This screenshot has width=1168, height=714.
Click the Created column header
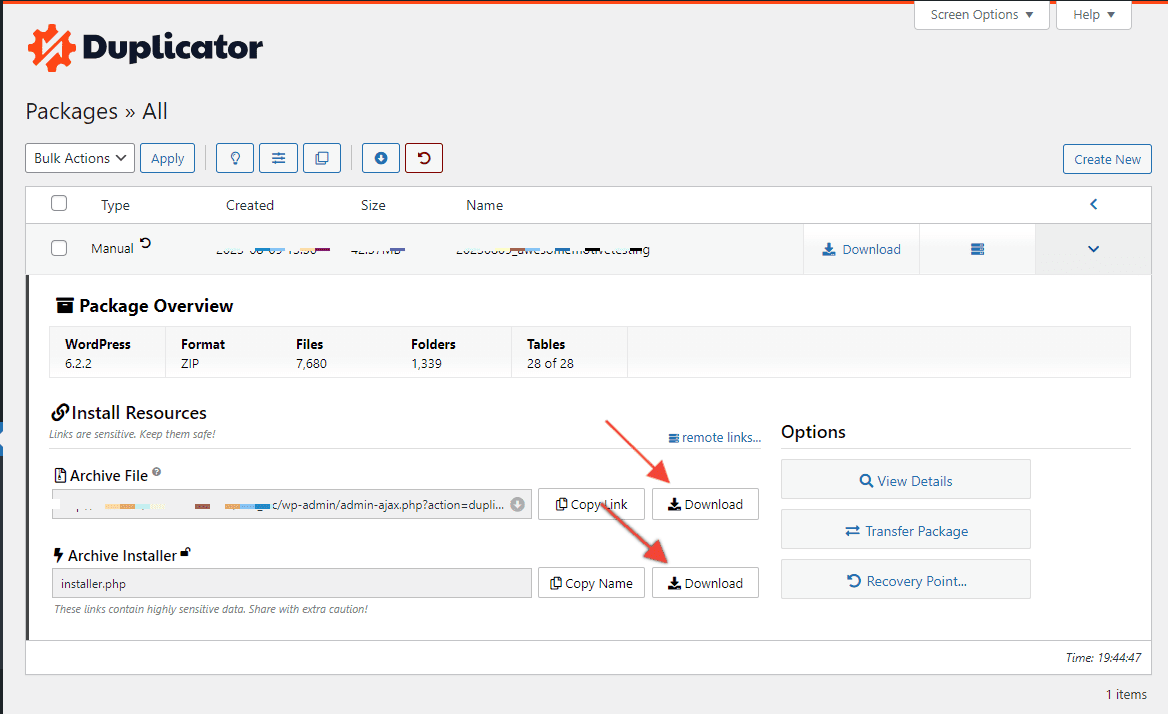(250, 205)
